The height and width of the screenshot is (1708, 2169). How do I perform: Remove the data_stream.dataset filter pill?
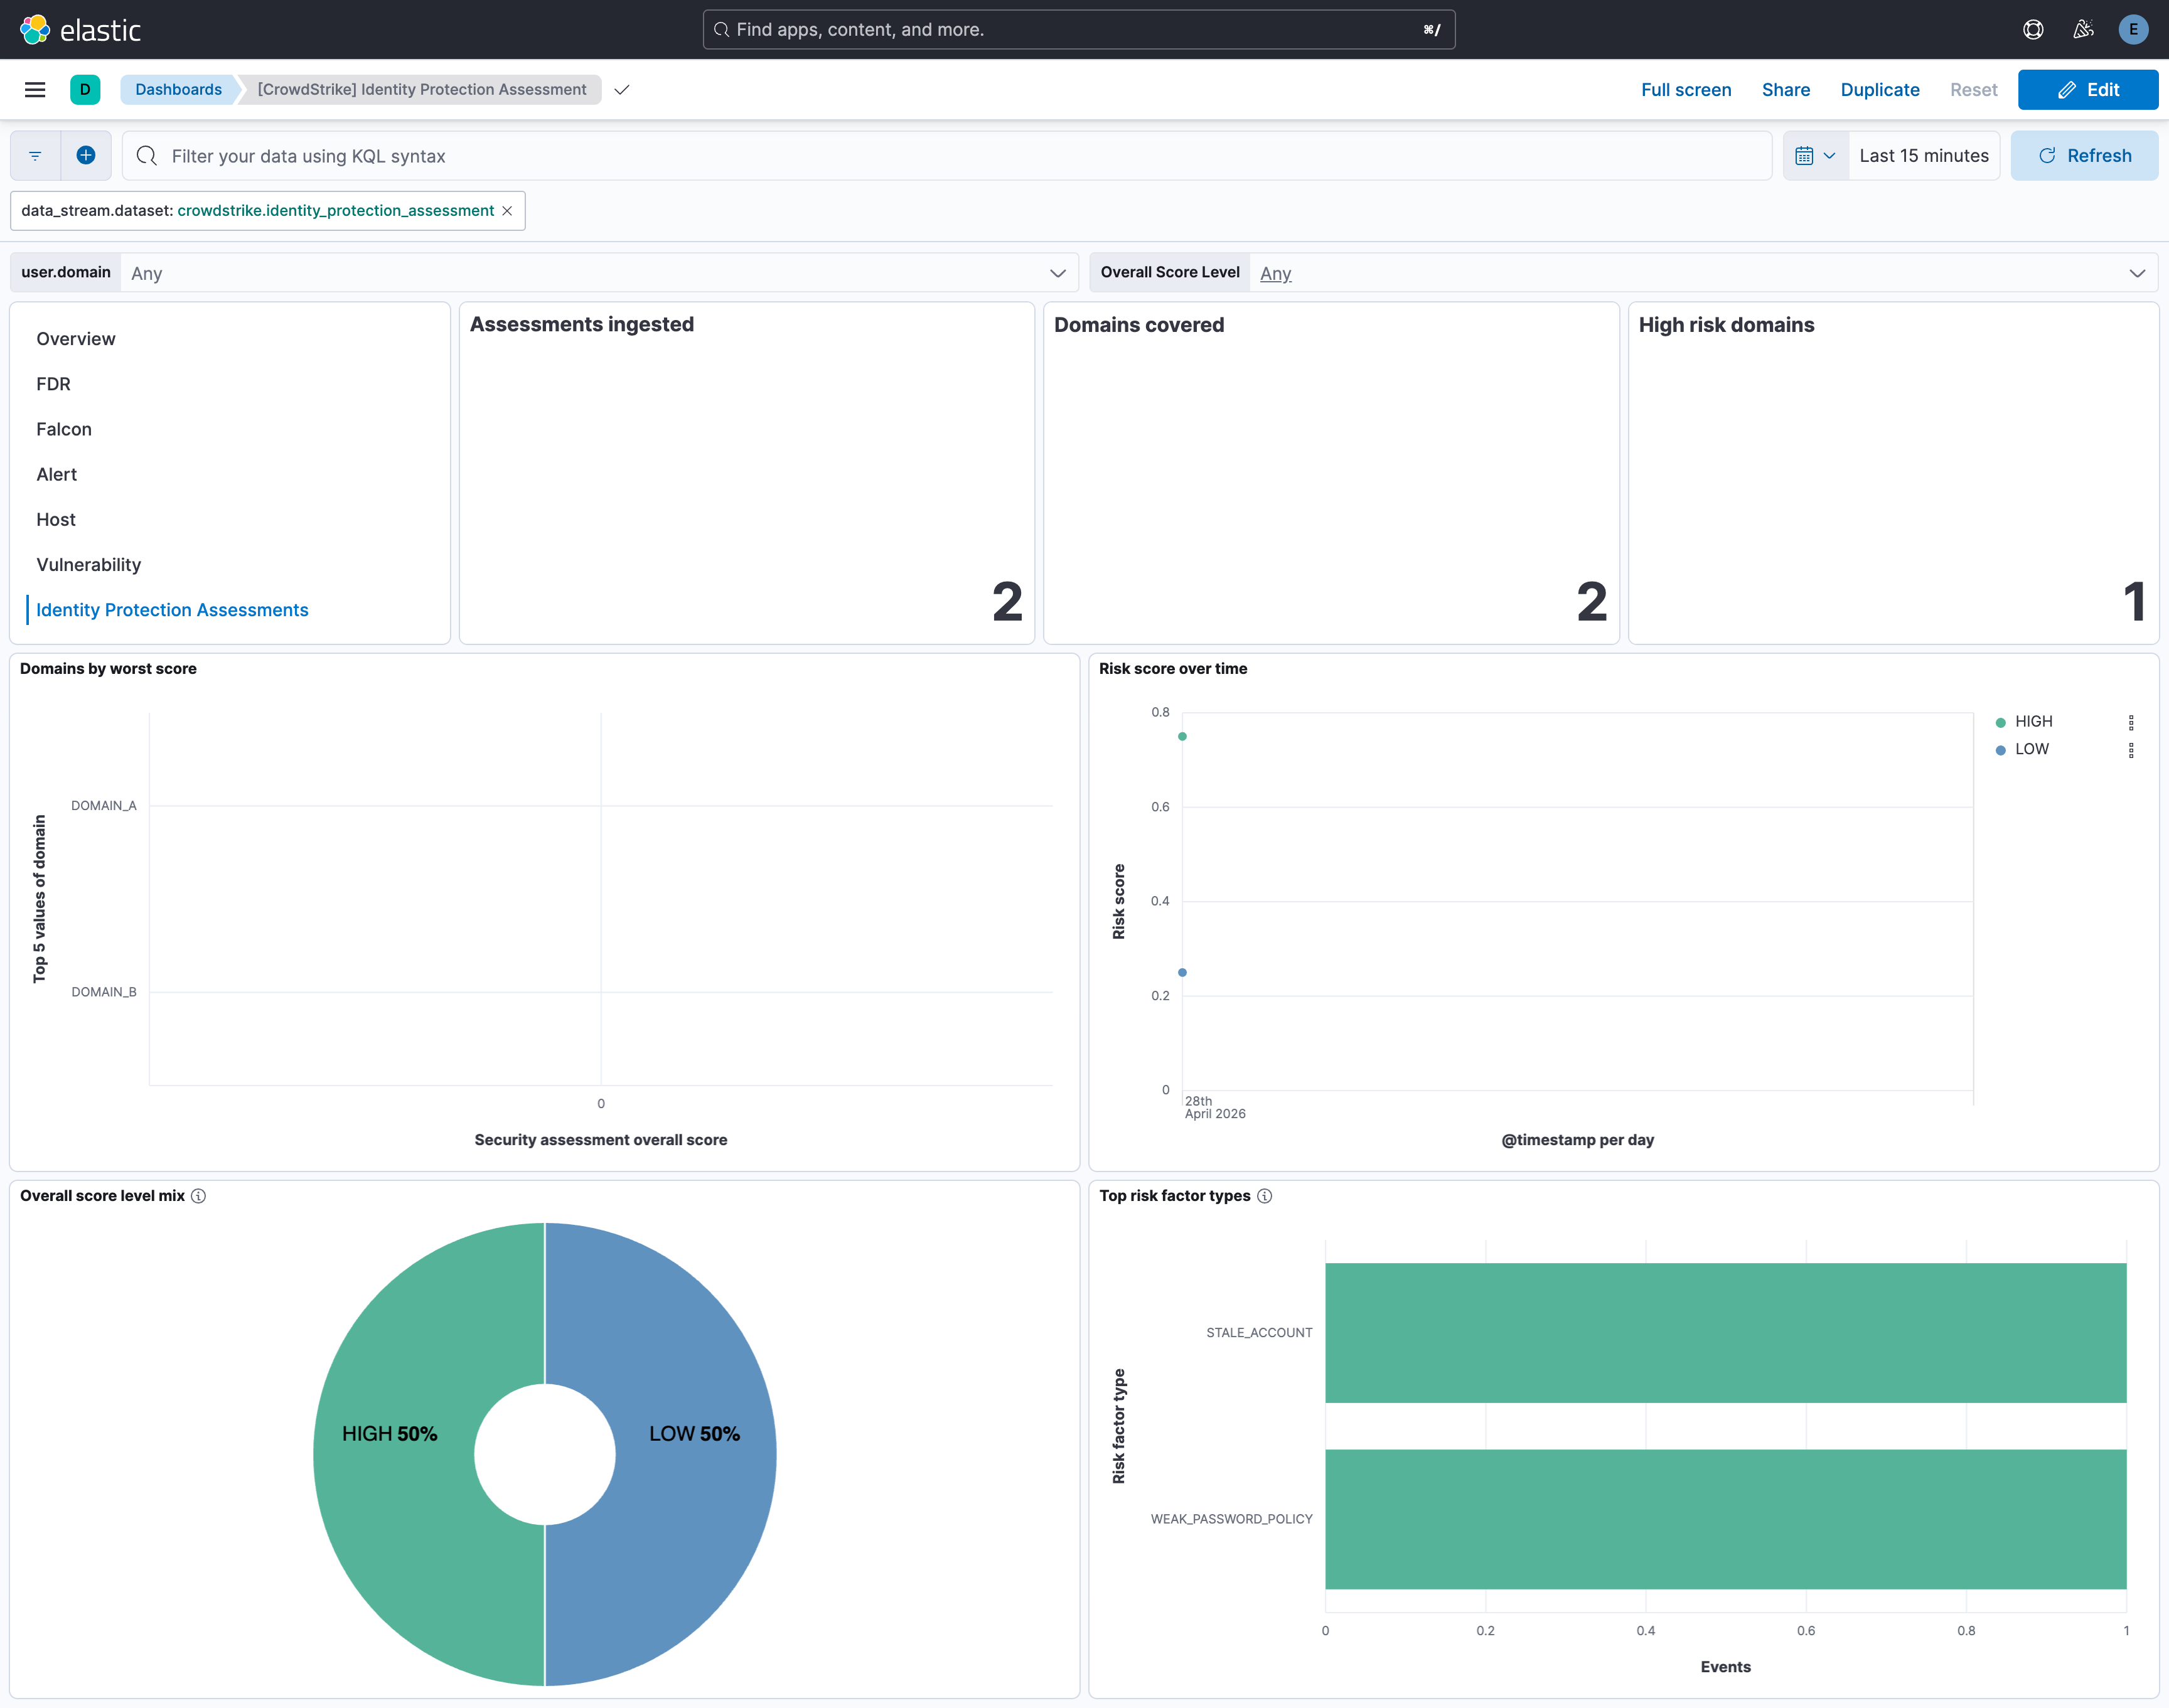pos(507,211)
